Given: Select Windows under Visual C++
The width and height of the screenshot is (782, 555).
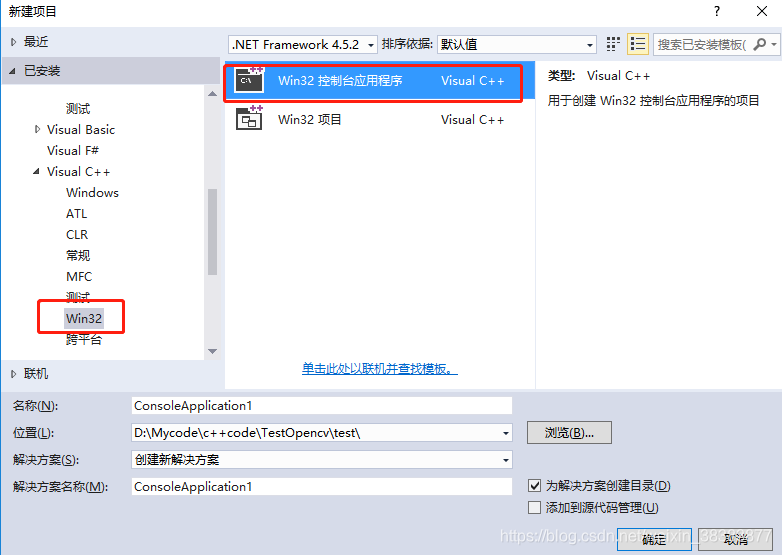Looking at the screenshot, I should [92, 192].
